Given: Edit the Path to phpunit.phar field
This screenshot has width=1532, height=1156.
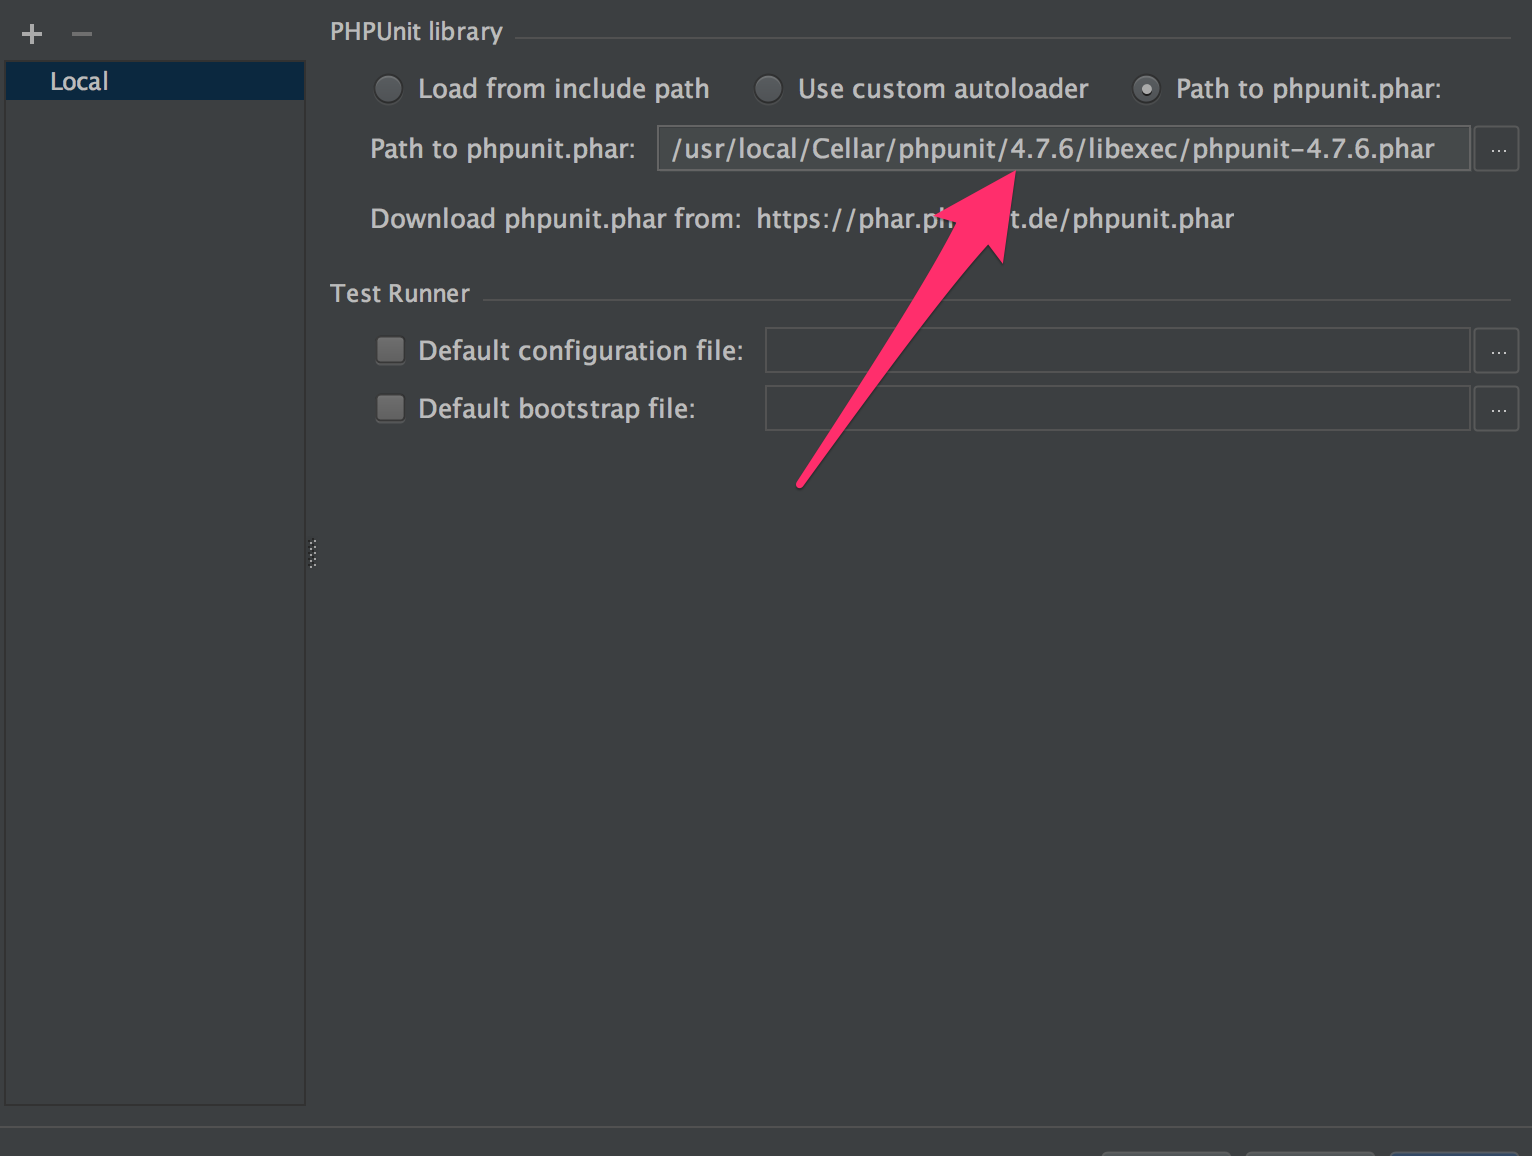Looking at the screenshot, I should tap(1063, 148).
